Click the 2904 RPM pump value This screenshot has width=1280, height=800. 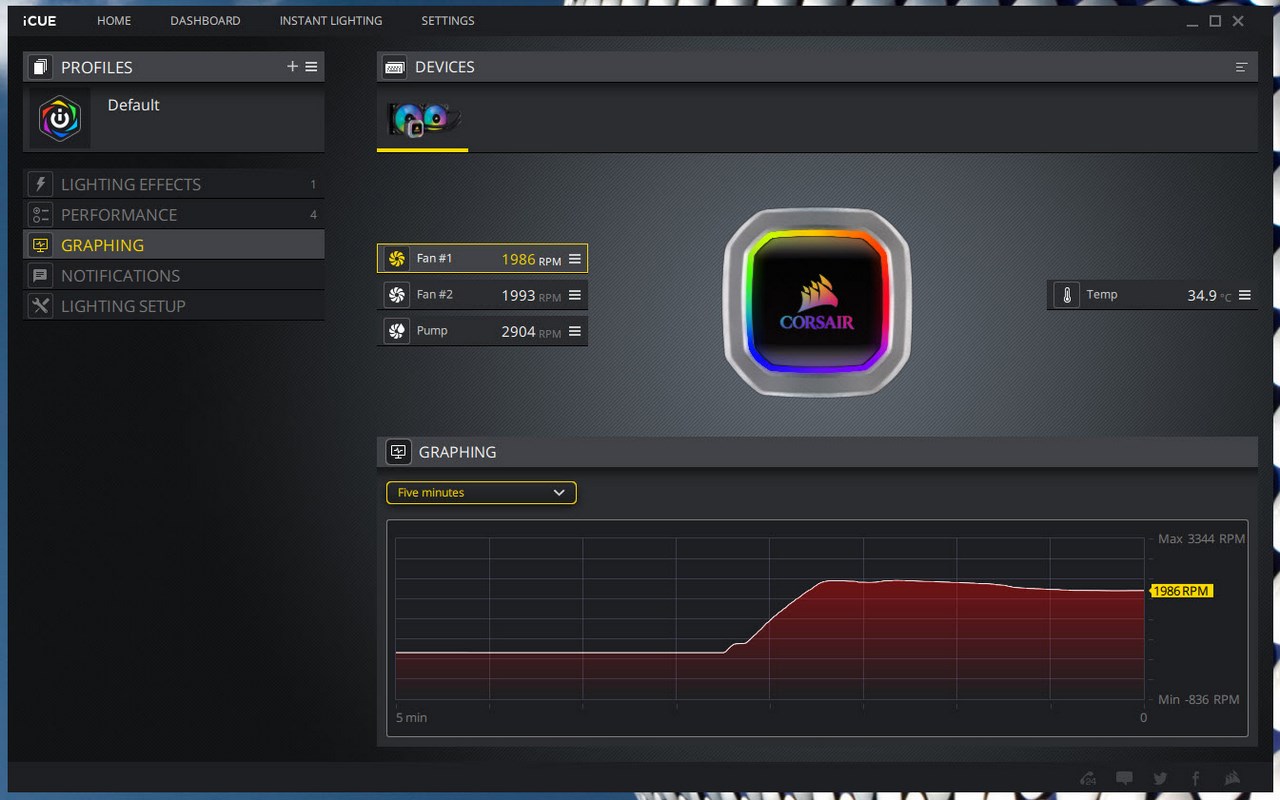click(531, 332)
